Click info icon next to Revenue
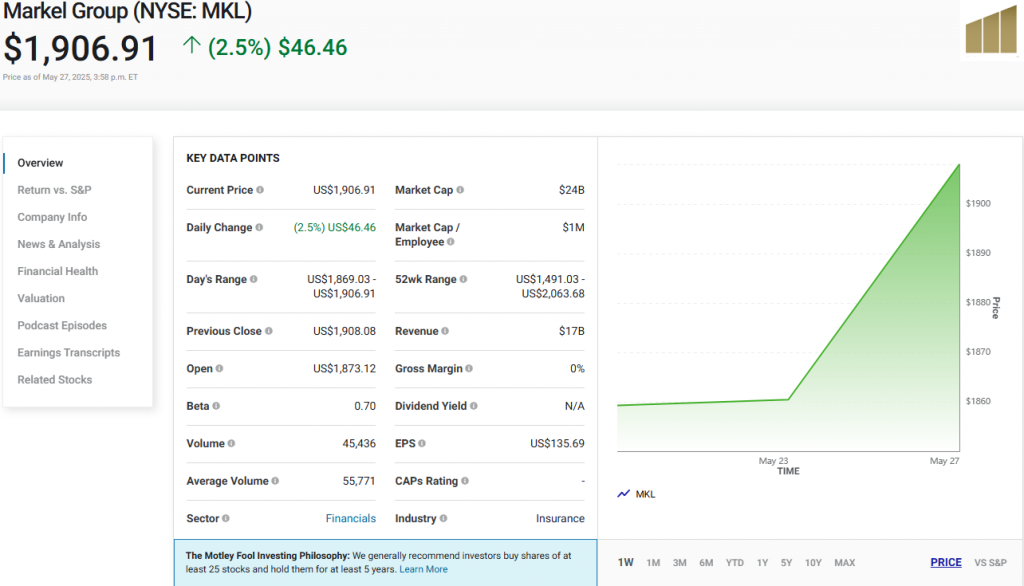This screenshot has width=1024, height=586. coord(445,331)
